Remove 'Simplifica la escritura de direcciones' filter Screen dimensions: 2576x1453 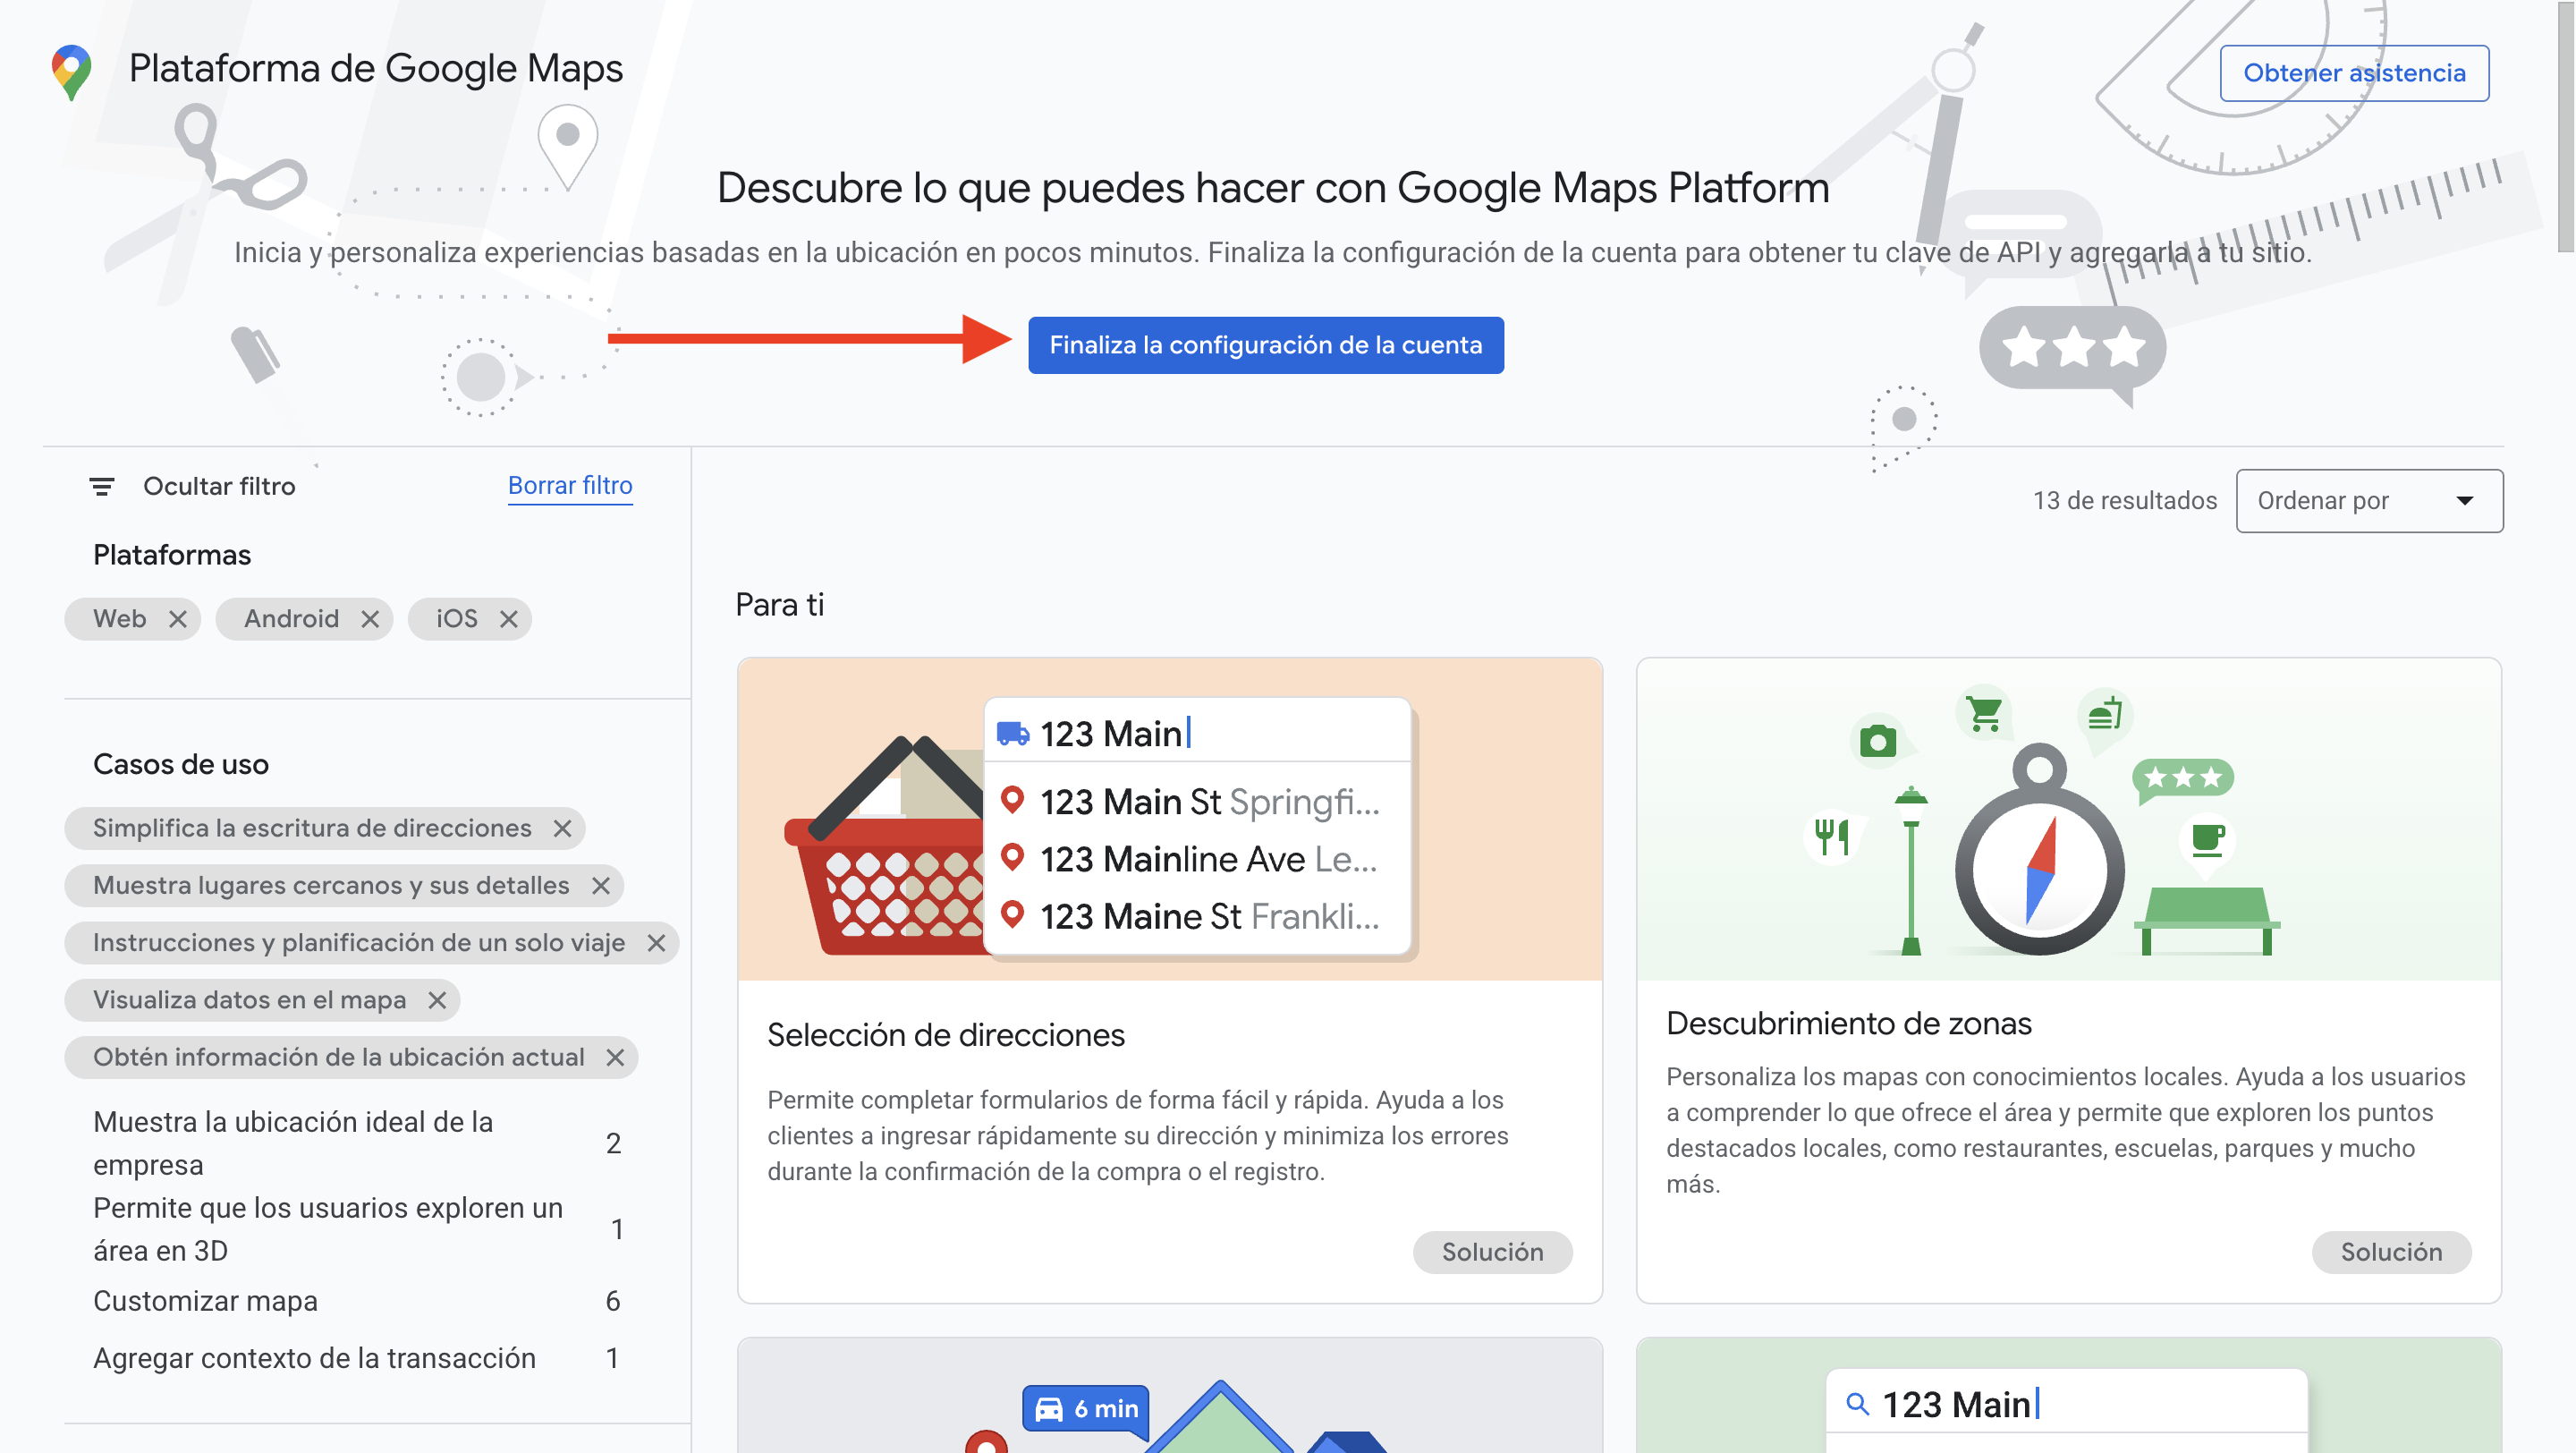[563, 829]
